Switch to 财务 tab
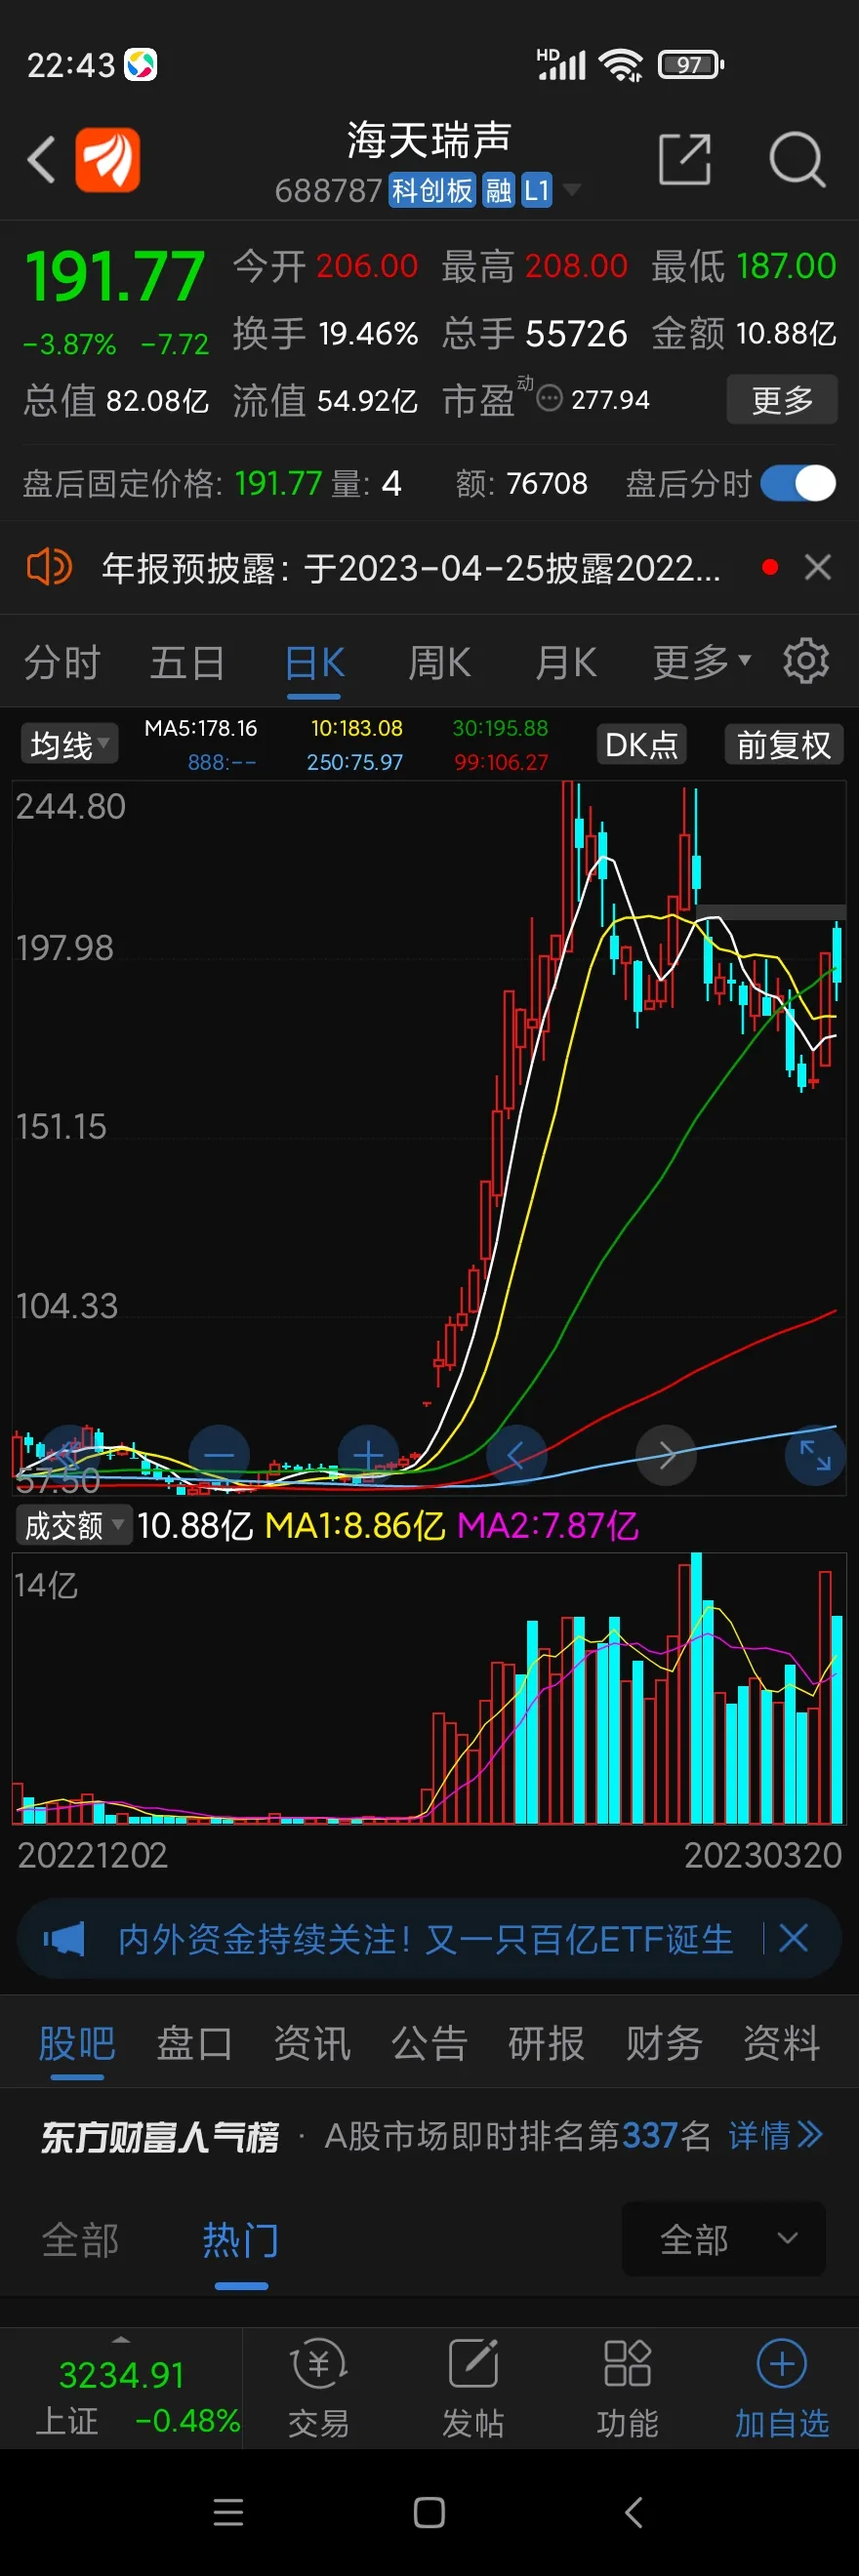 coord(664,2043)
